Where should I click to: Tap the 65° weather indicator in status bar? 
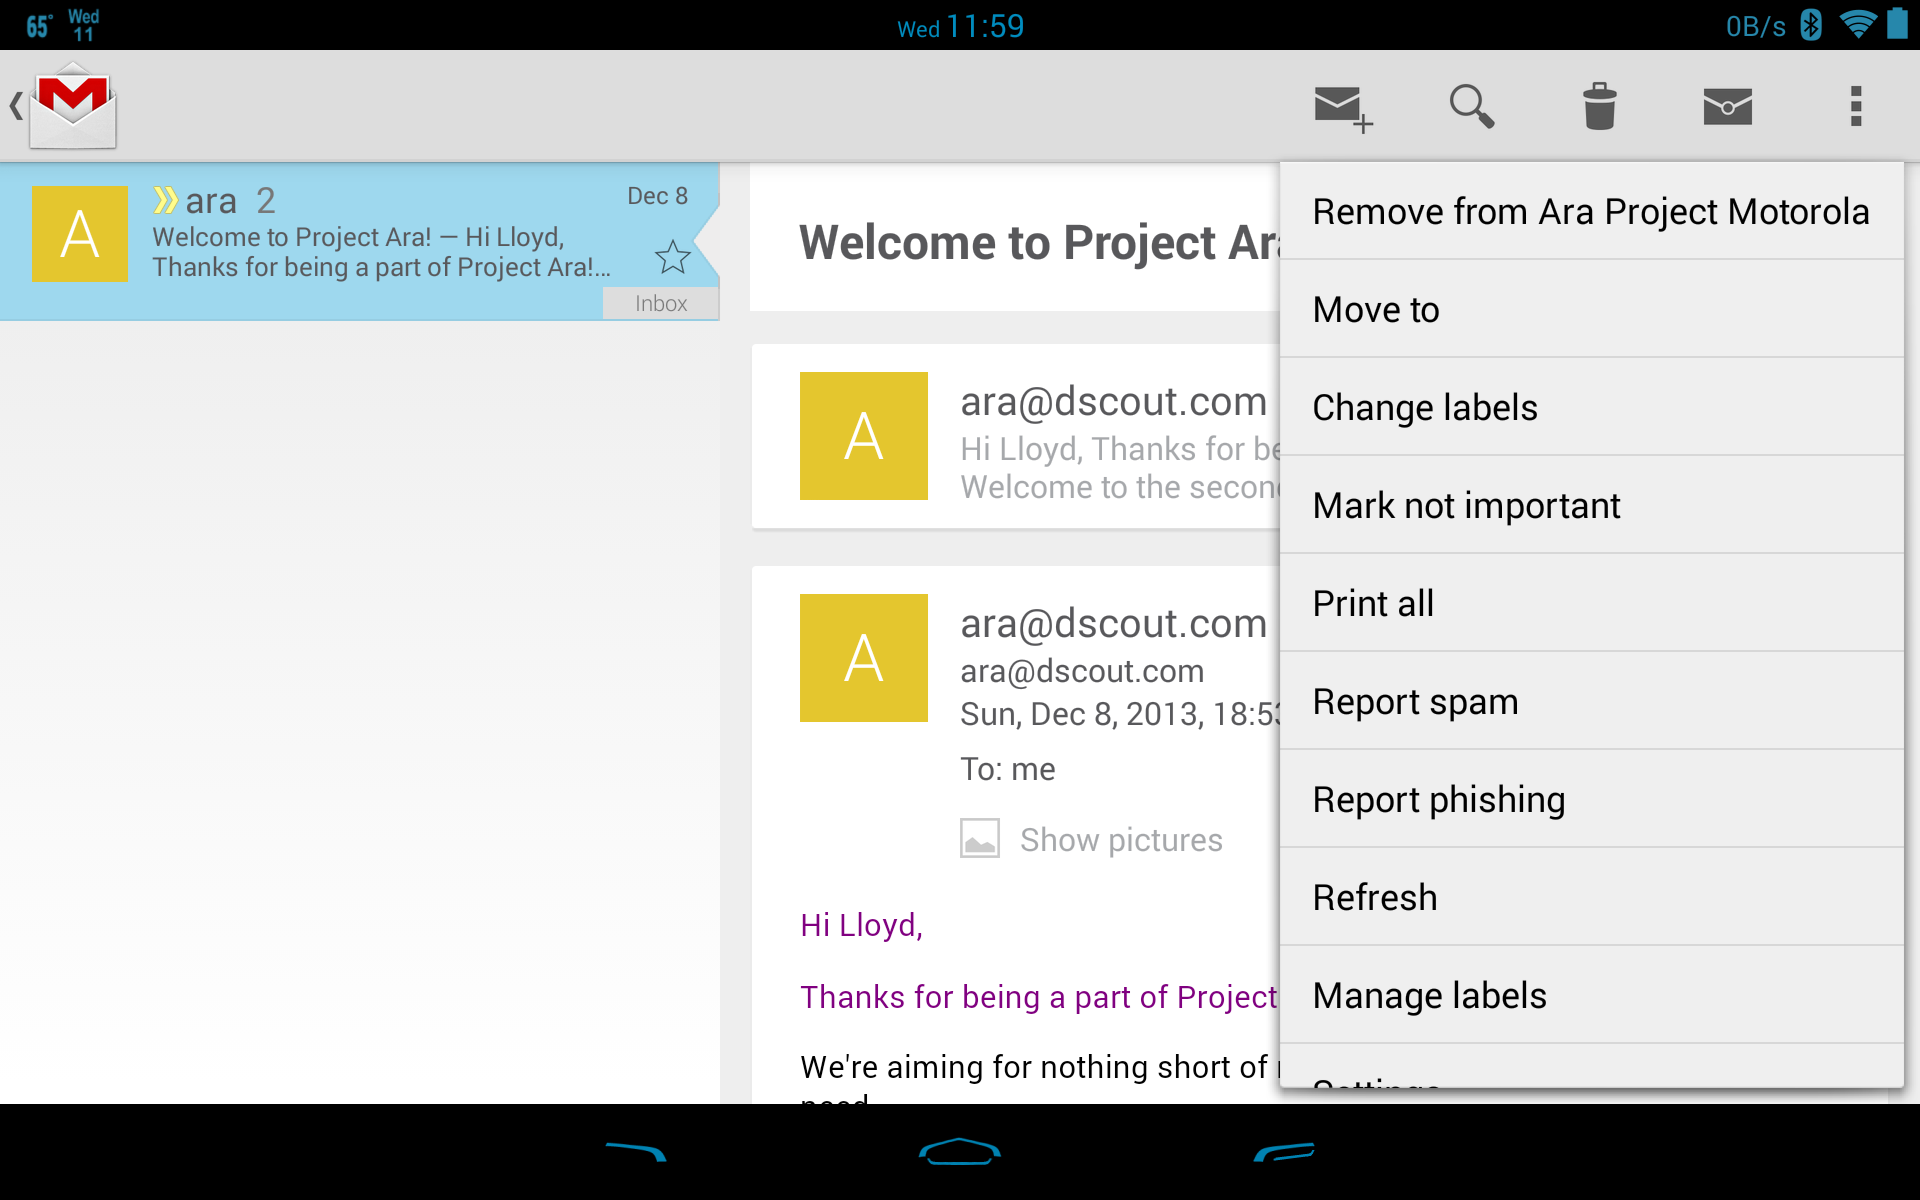coord(39,26)
